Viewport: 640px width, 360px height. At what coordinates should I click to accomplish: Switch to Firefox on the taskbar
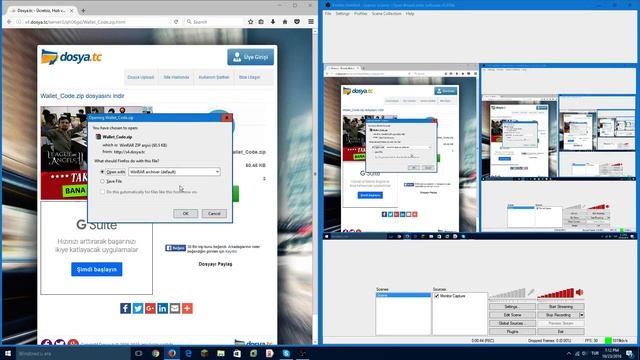[172, 353]
